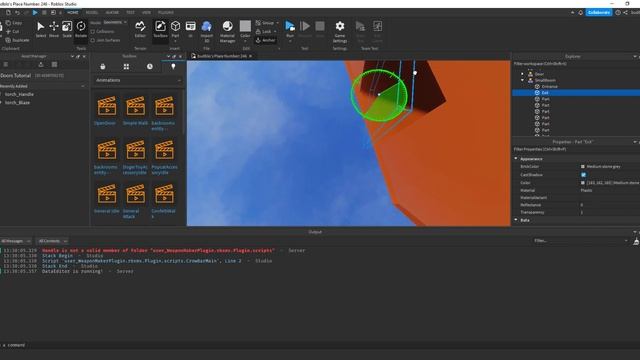Click the Asset Manager upload icon

click(x=41, y=64)
